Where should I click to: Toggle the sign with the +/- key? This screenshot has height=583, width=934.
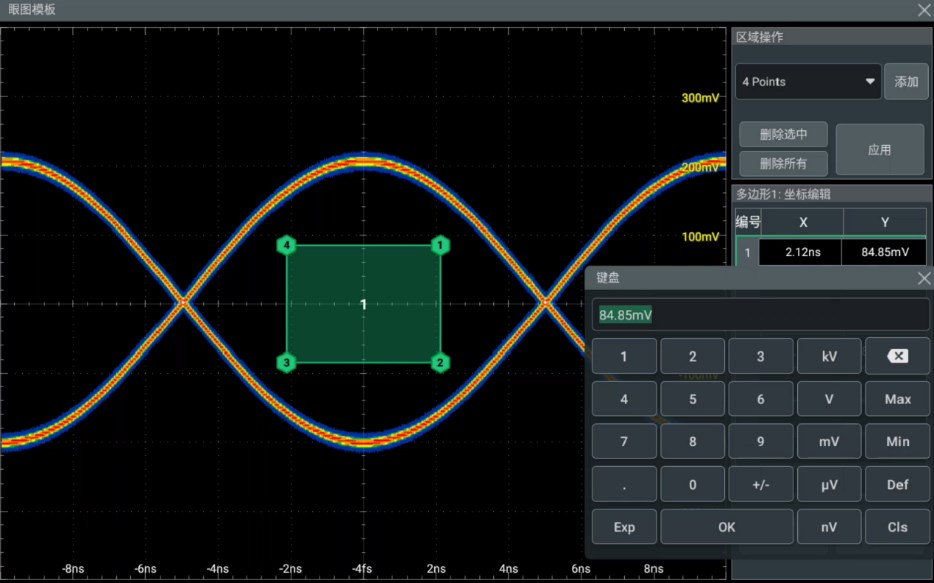(x=761, y=484)
